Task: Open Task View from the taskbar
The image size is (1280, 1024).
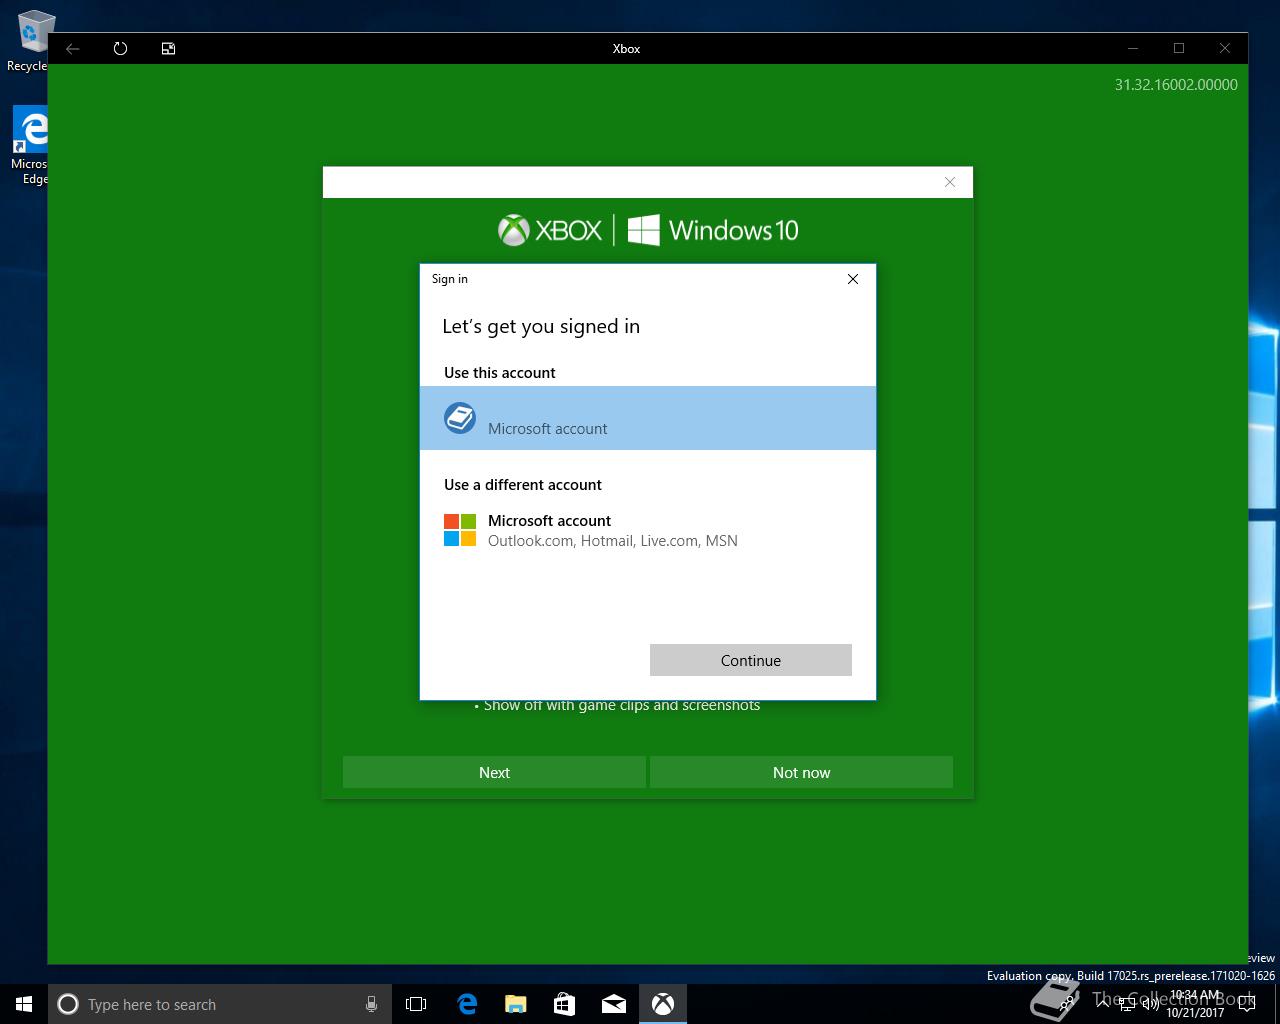Action: 416,1004
